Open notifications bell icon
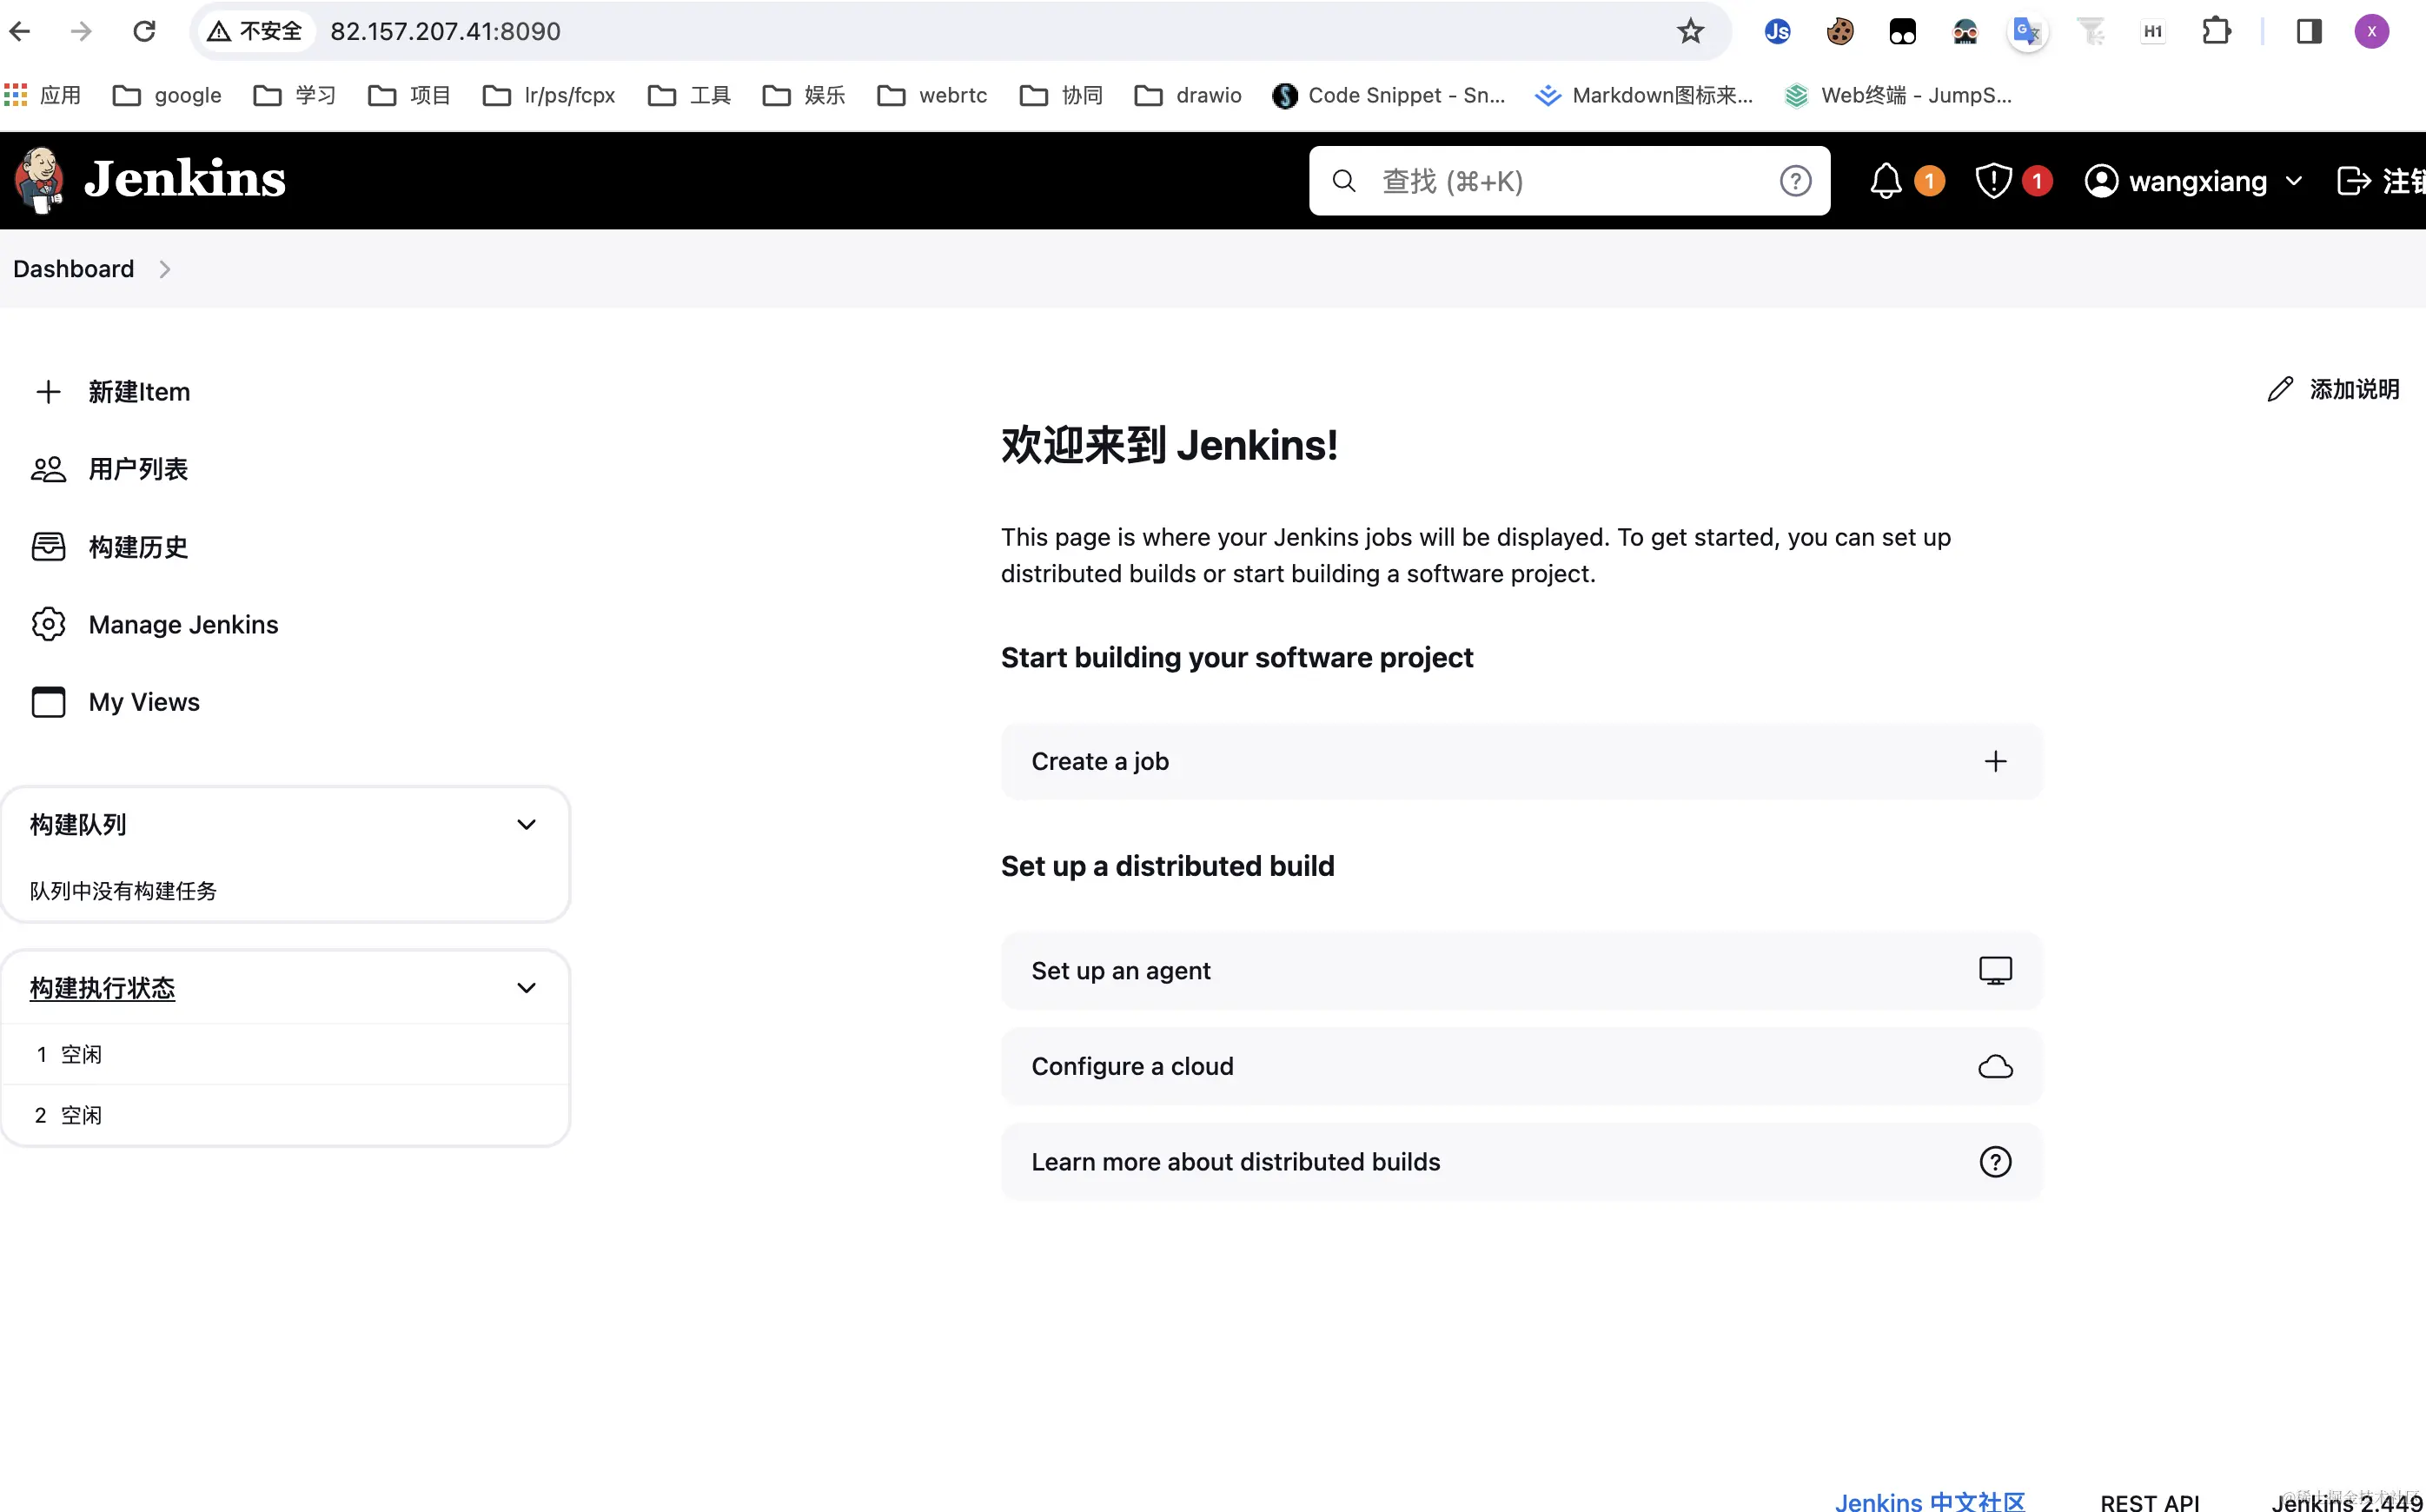2426x1512 pixels. point(1886,181)
